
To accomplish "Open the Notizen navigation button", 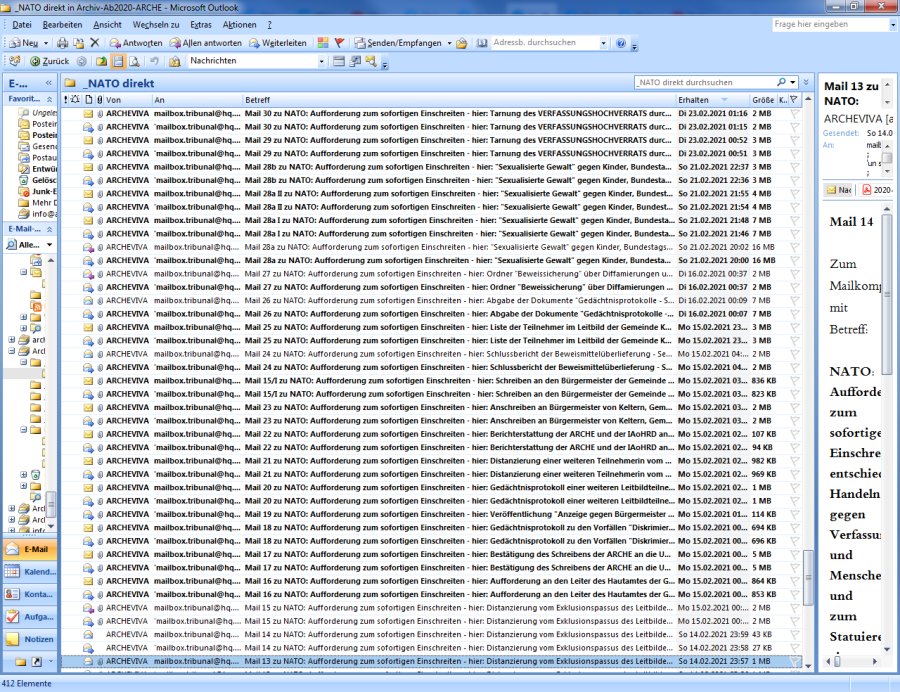I will (30, 639).
